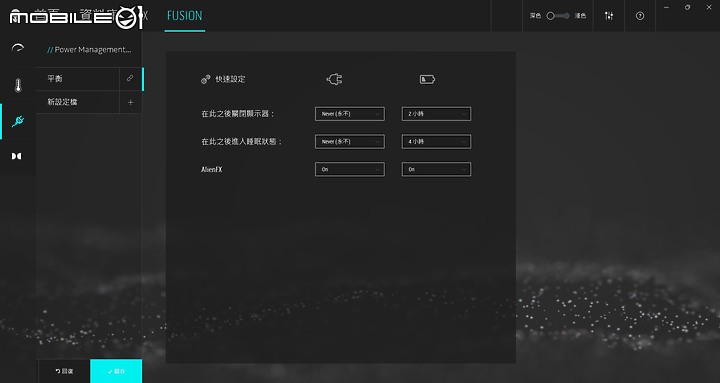Select the power plug sidebar icon
The width and height of the screenshot is (720, 383).
(x=18, y=121)
